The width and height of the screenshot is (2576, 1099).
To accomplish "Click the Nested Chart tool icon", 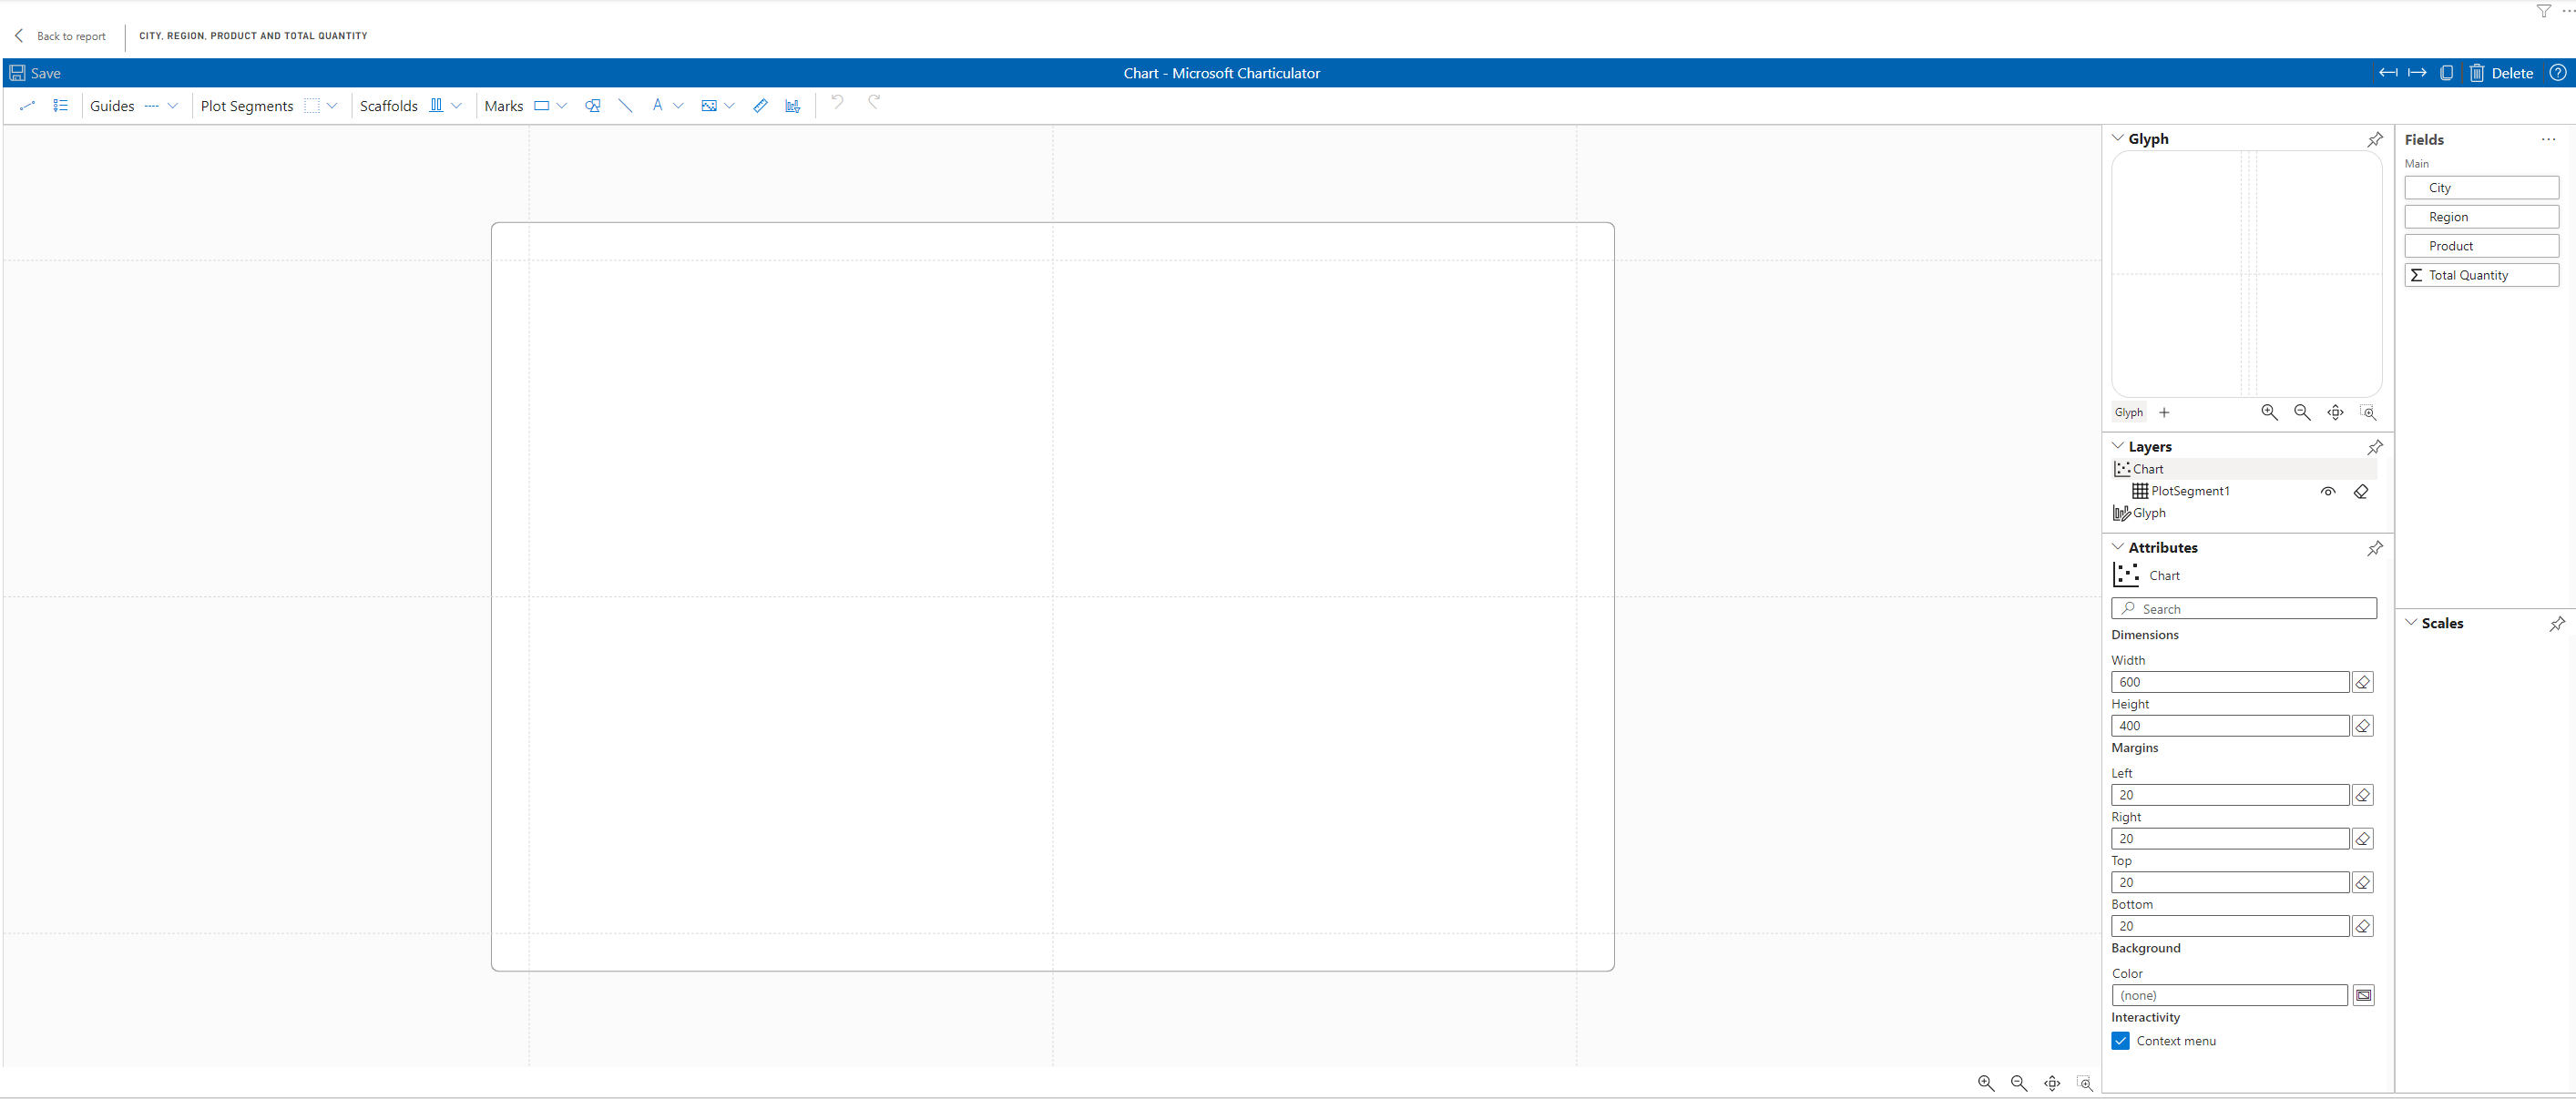I will [793, 105].
